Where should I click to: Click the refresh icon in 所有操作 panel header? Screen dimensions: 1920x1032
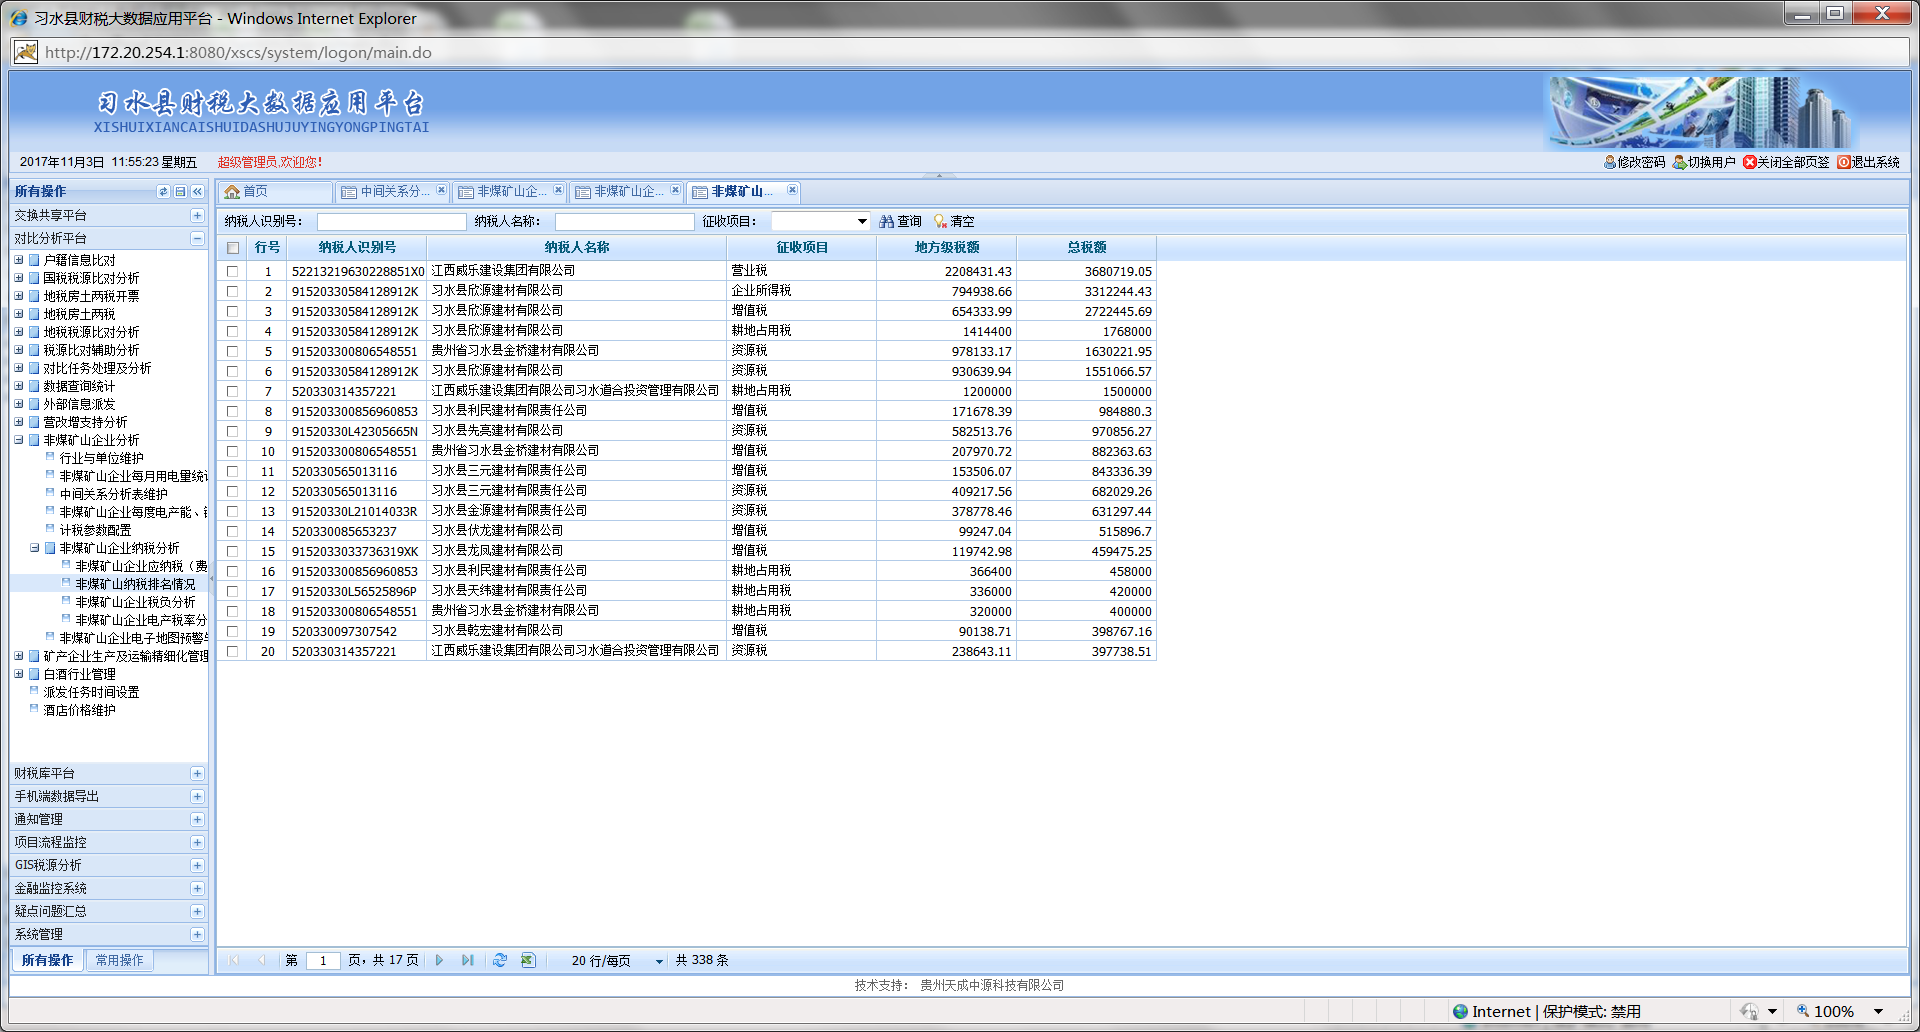click(x=163, y=191)
